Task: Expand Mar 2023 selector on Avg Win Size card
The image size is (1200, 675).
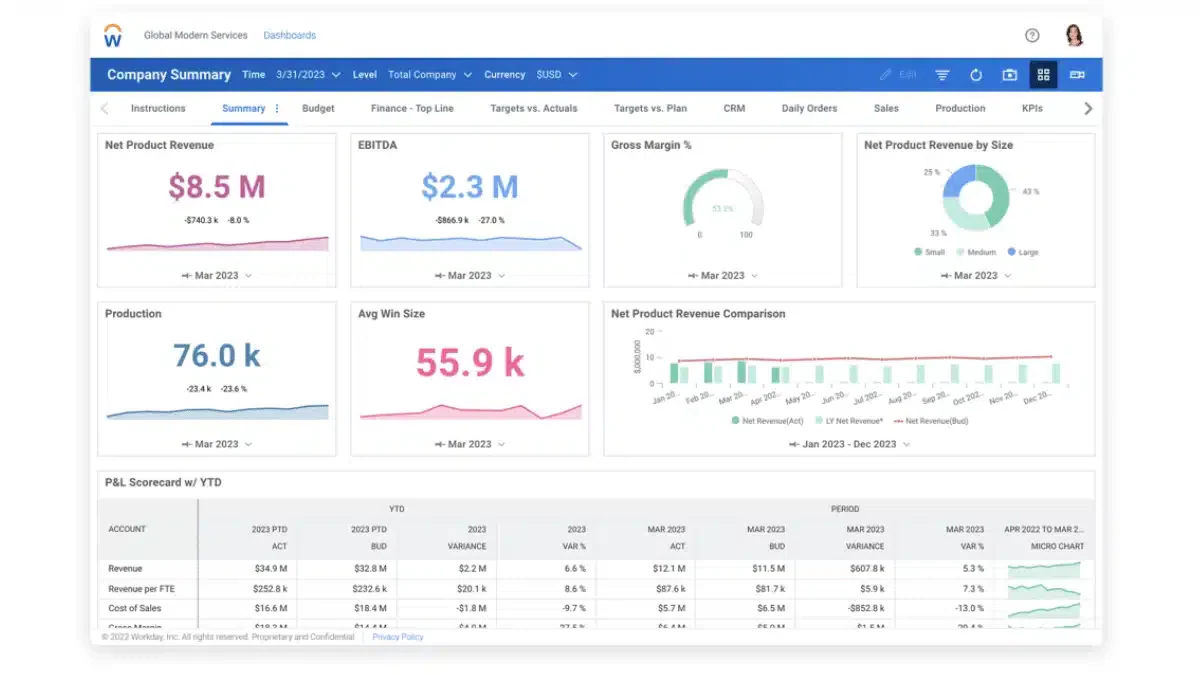Action: tap(470, 444)
